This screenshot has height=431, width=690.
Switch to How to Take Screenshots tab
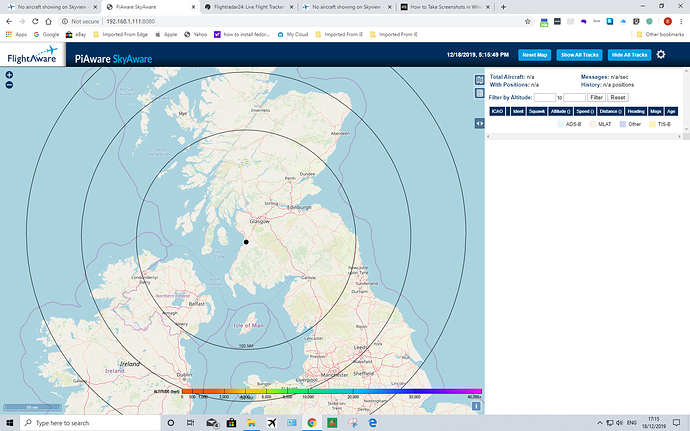(445, 7)
